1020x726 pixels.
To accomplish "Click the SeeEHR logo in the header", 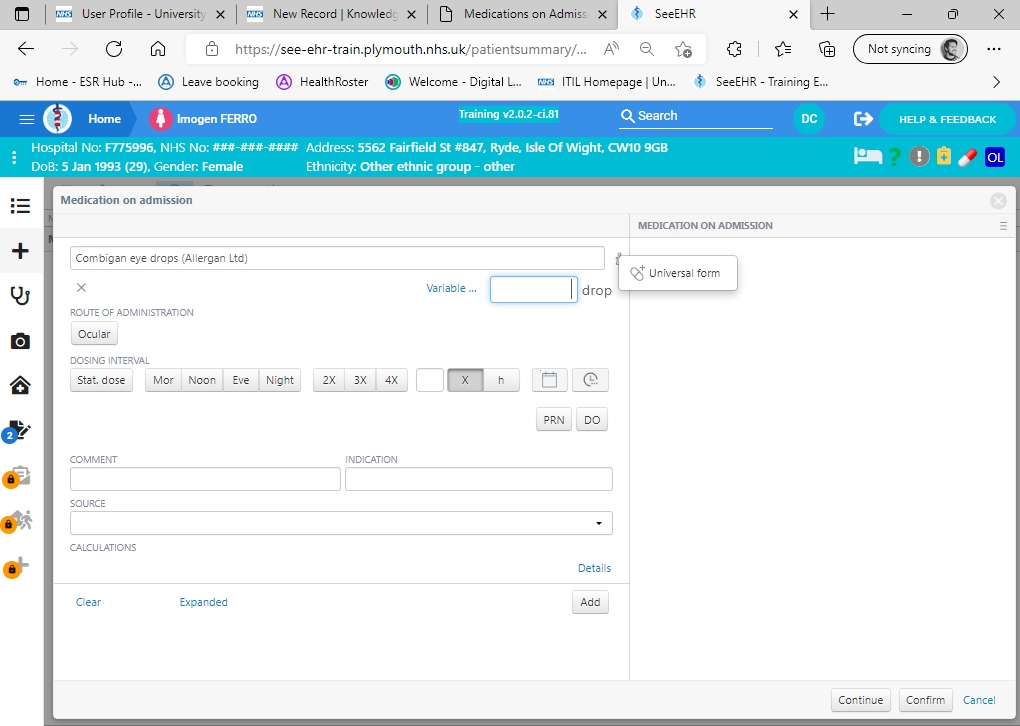I will point(57,119).
